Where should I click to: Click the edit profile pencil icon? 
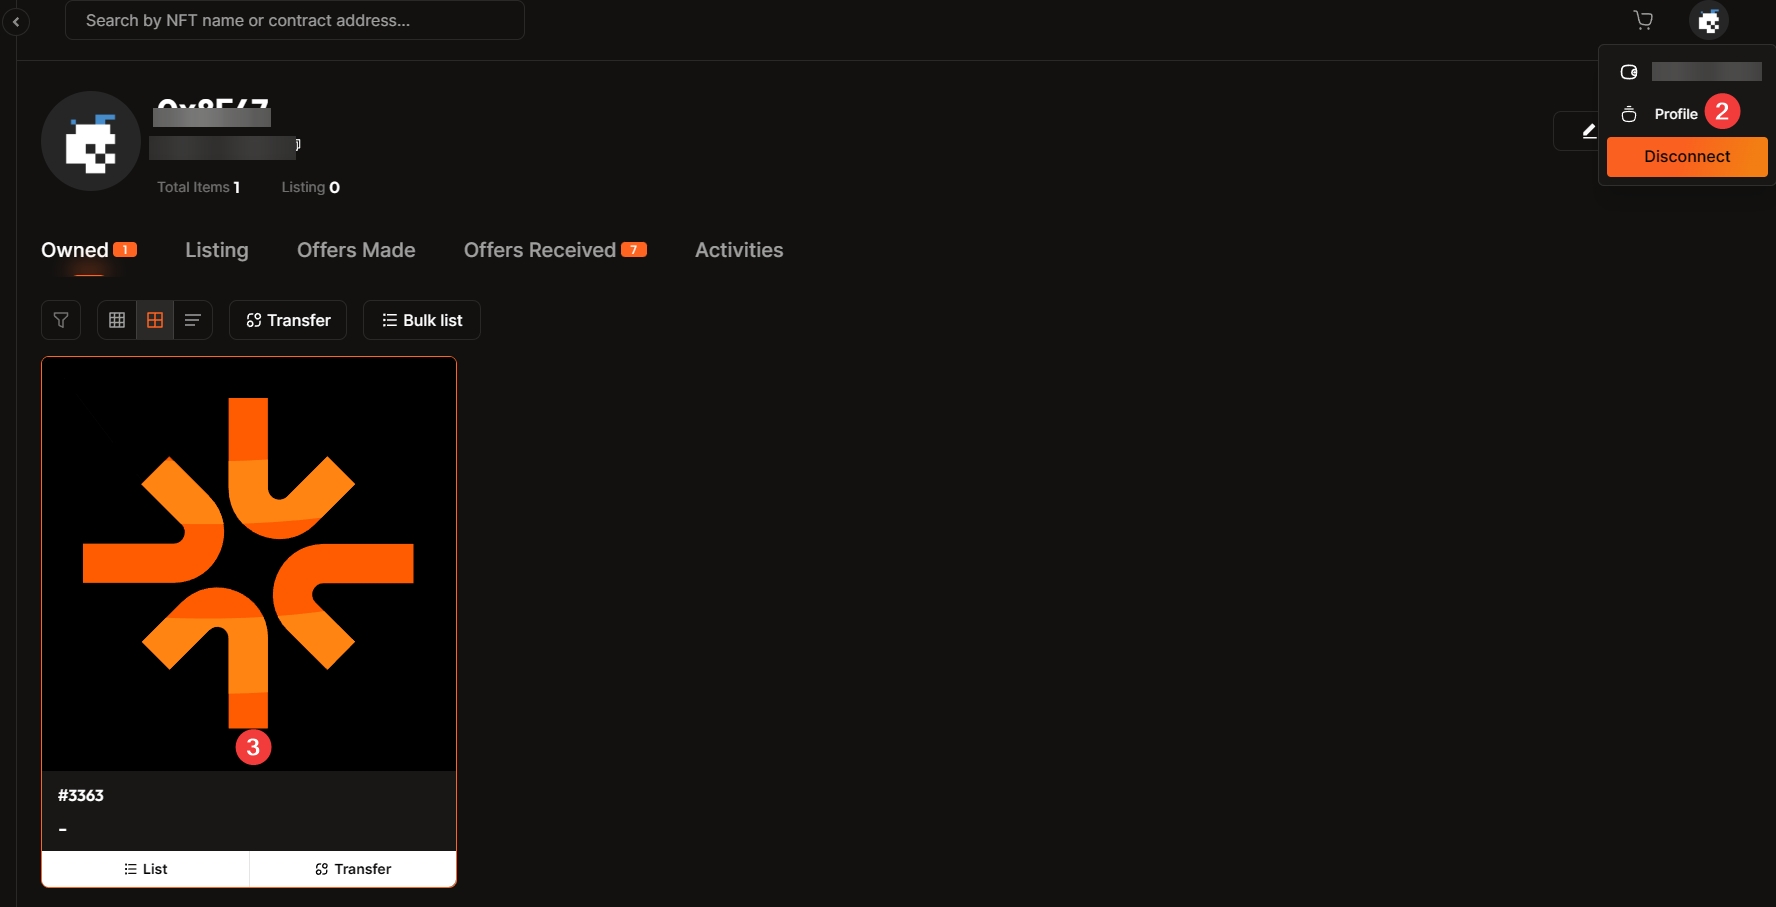1587,131
